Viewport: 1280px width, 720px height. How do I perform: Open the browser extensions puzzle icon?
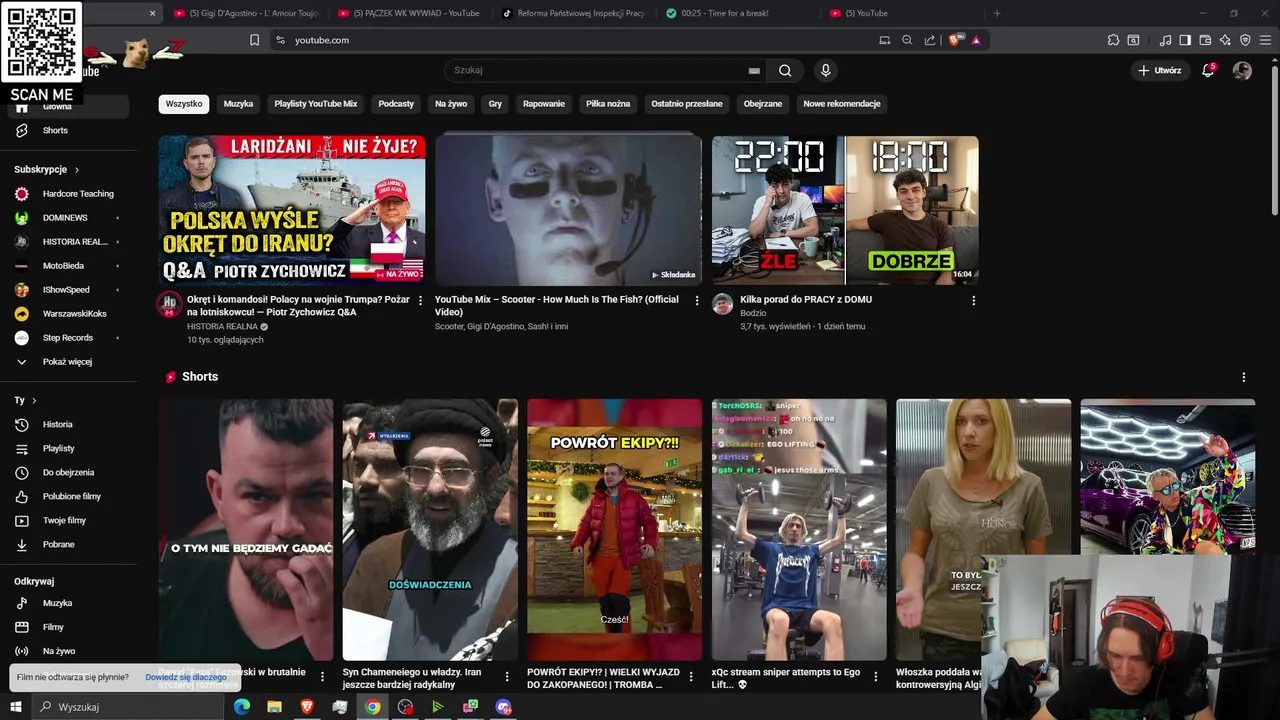click(x=1113, y=40)
